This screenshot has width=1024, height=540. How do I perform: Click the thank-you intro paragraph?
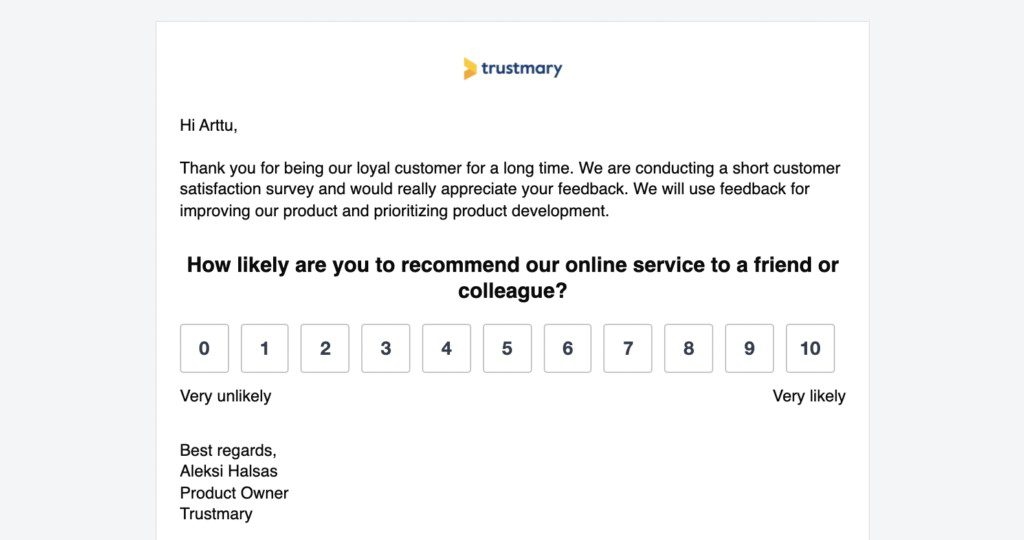point(510,189)
